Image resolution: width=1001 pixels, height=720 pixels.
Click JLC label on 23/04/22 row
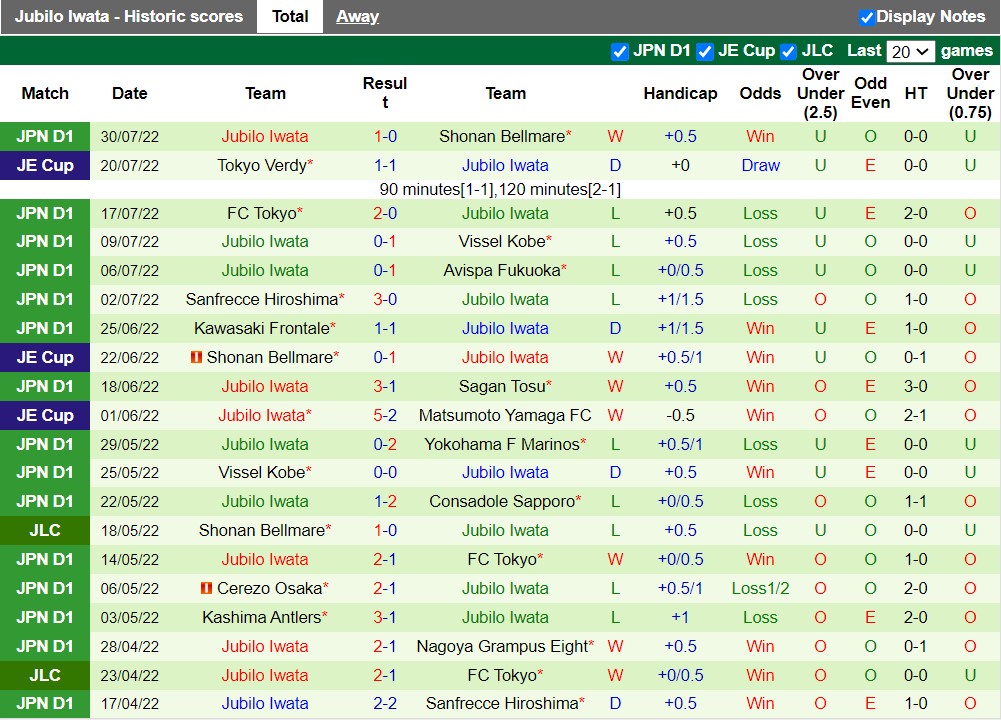[x=45, y=675]
